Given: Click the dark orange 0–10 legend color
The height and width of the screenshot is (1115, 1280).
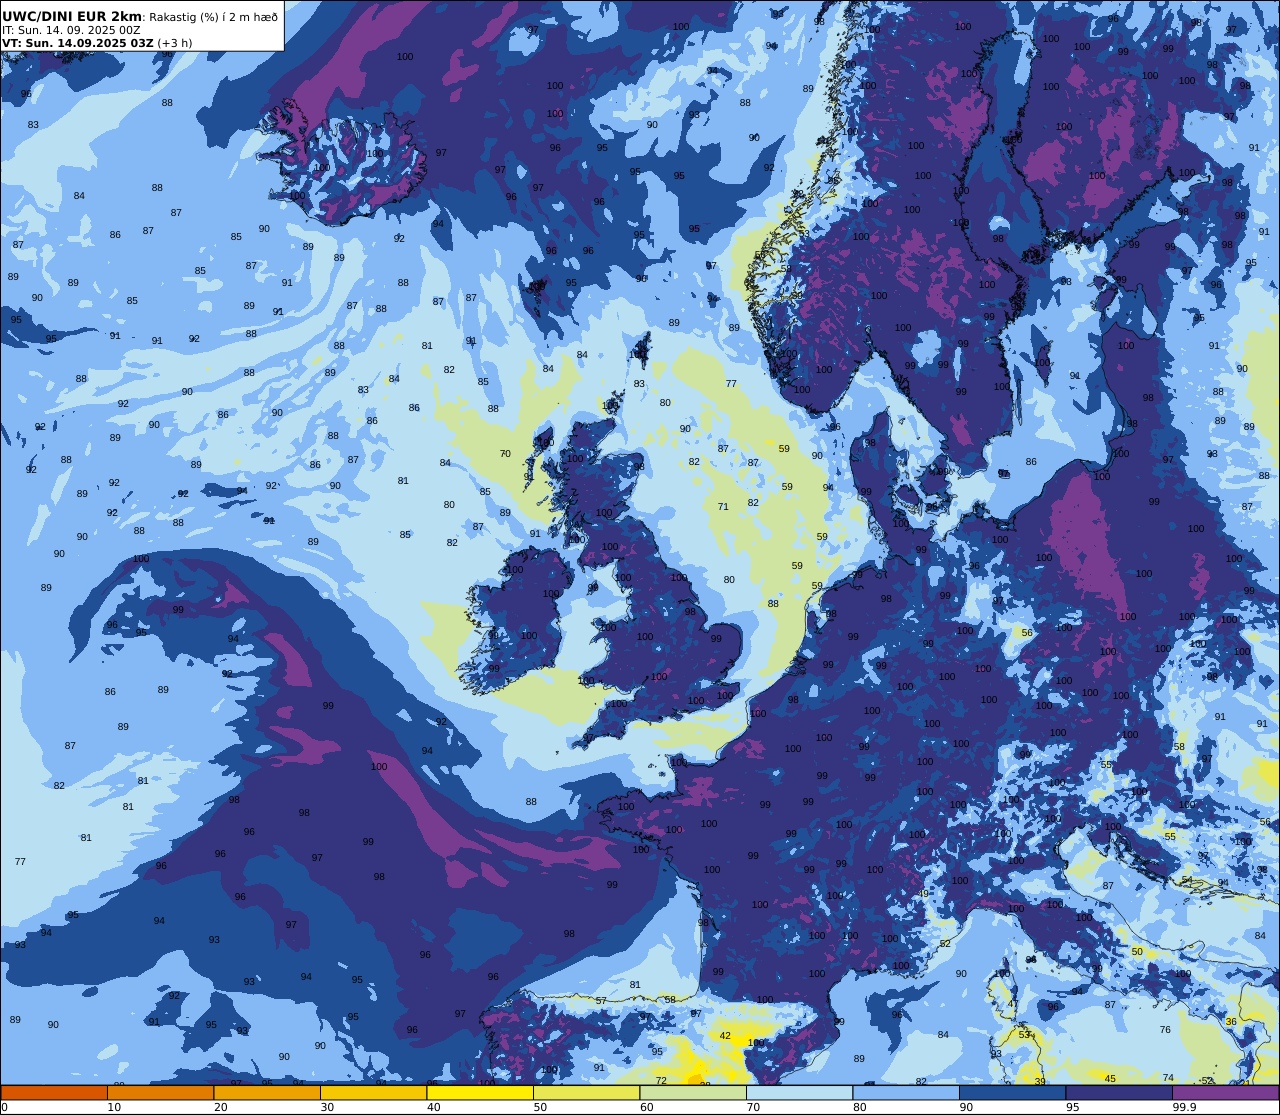Looking at the screenshot, I should [x=54, y=1092].
